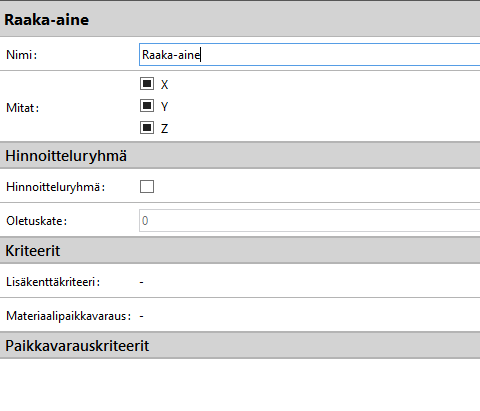The height and width of the screenshot is (411, 480).
Task: Click the Oletuskate value field
Action: [x=309, y=221]
